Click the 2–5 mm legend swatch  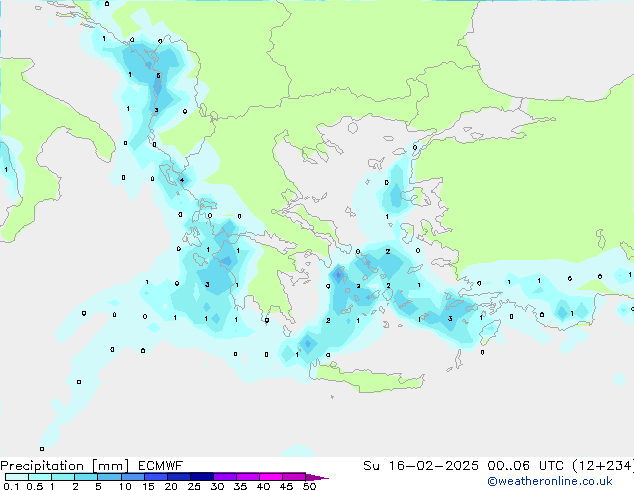tap(86, 477)
